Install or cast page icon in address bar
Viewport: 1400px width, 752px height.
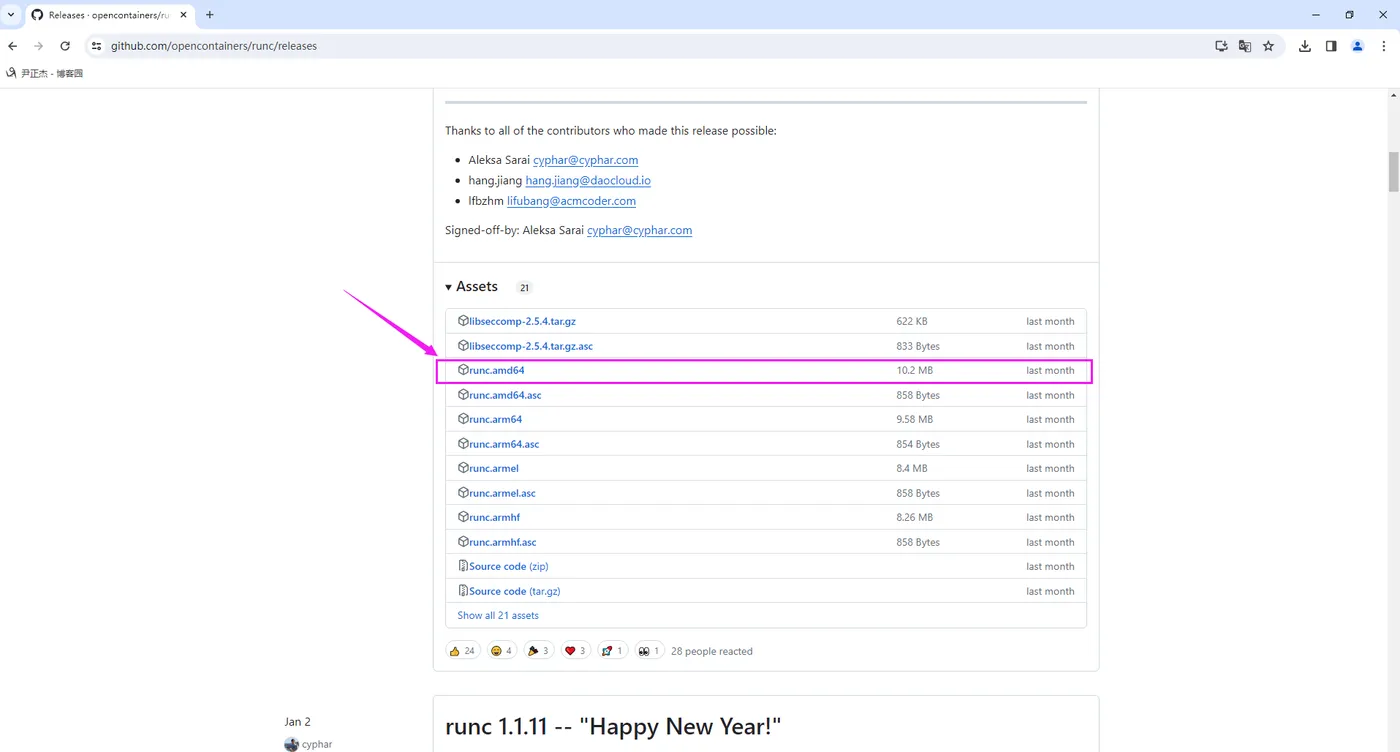click(1221, 46)
